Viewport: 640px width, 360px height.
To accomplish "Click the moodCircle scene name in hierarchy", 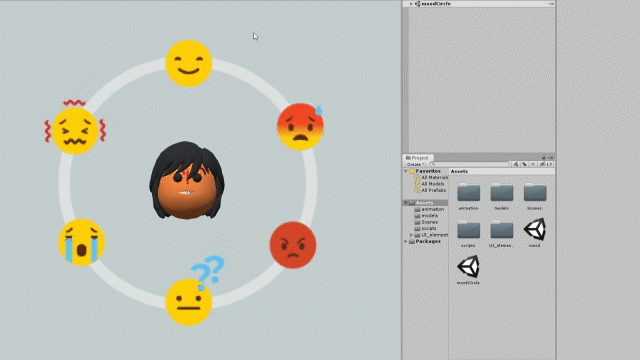I will pos(436,4).
